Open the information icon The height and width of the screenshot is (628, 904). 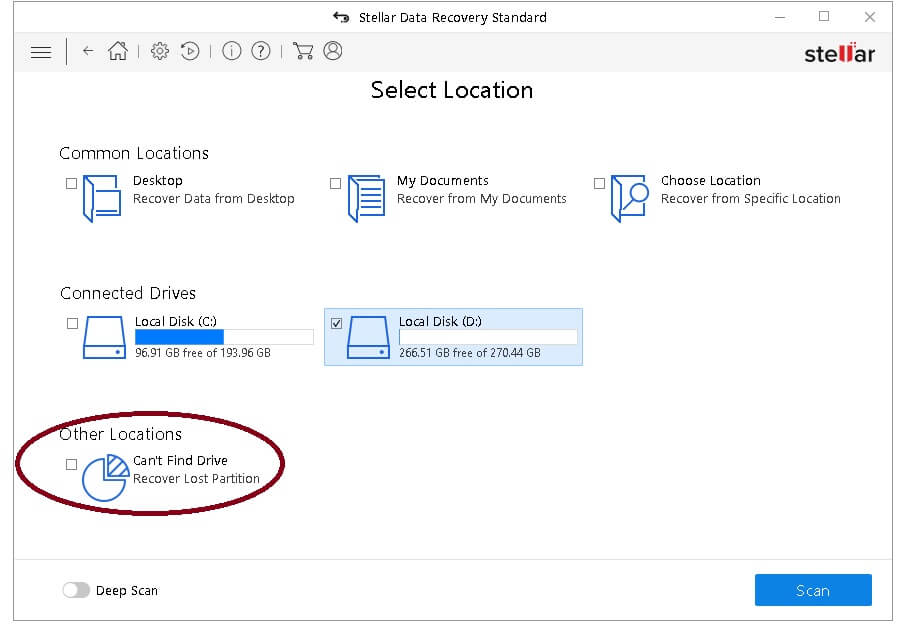[x=232, y=51]
